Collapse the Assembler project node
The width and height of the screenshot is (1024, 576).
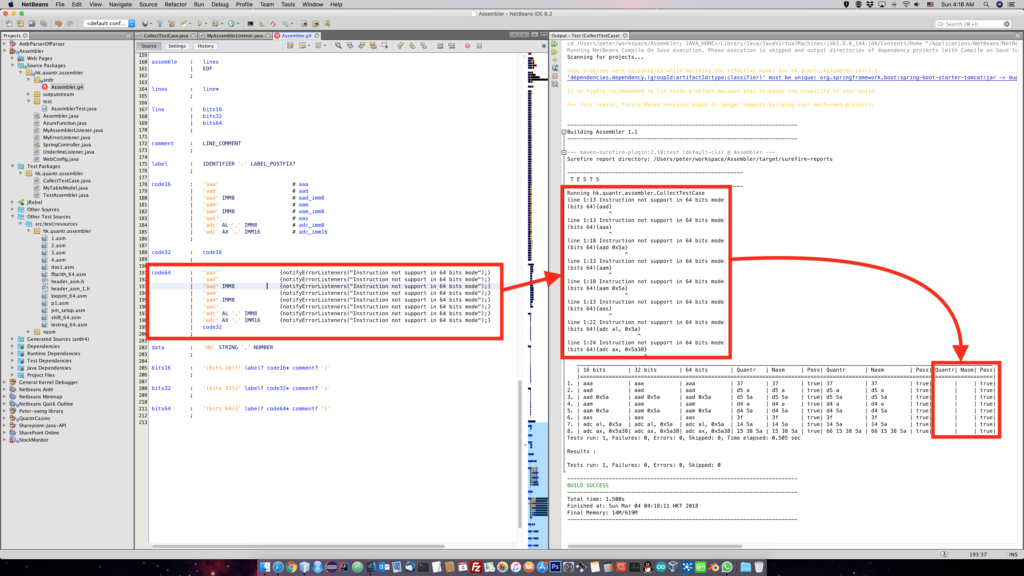tap(5, 51)
